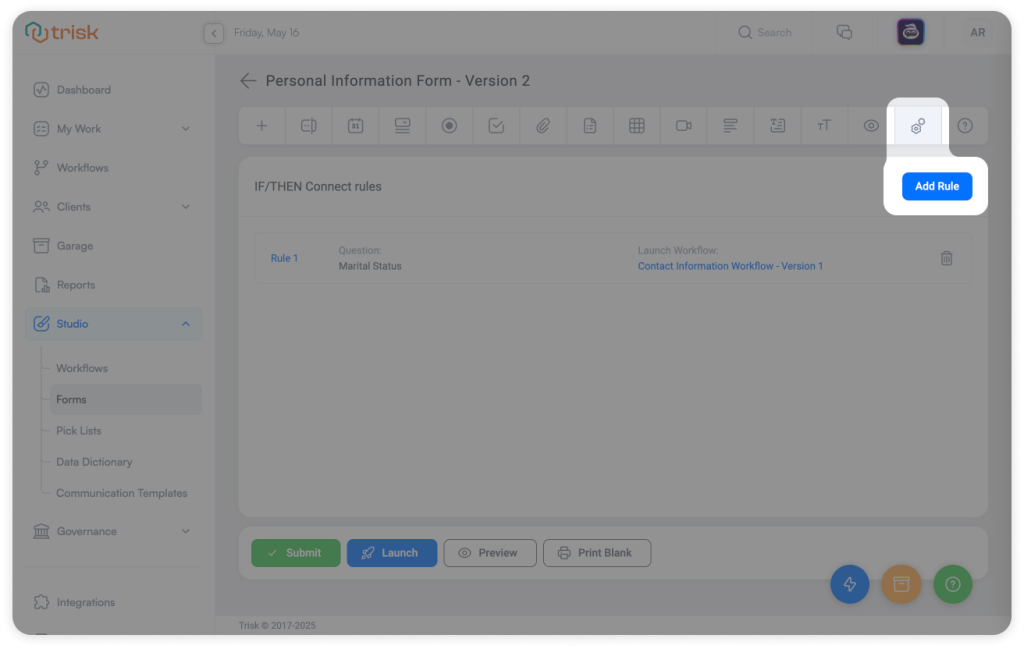Collapse the sidebar with the chevron button

(214, 33)
